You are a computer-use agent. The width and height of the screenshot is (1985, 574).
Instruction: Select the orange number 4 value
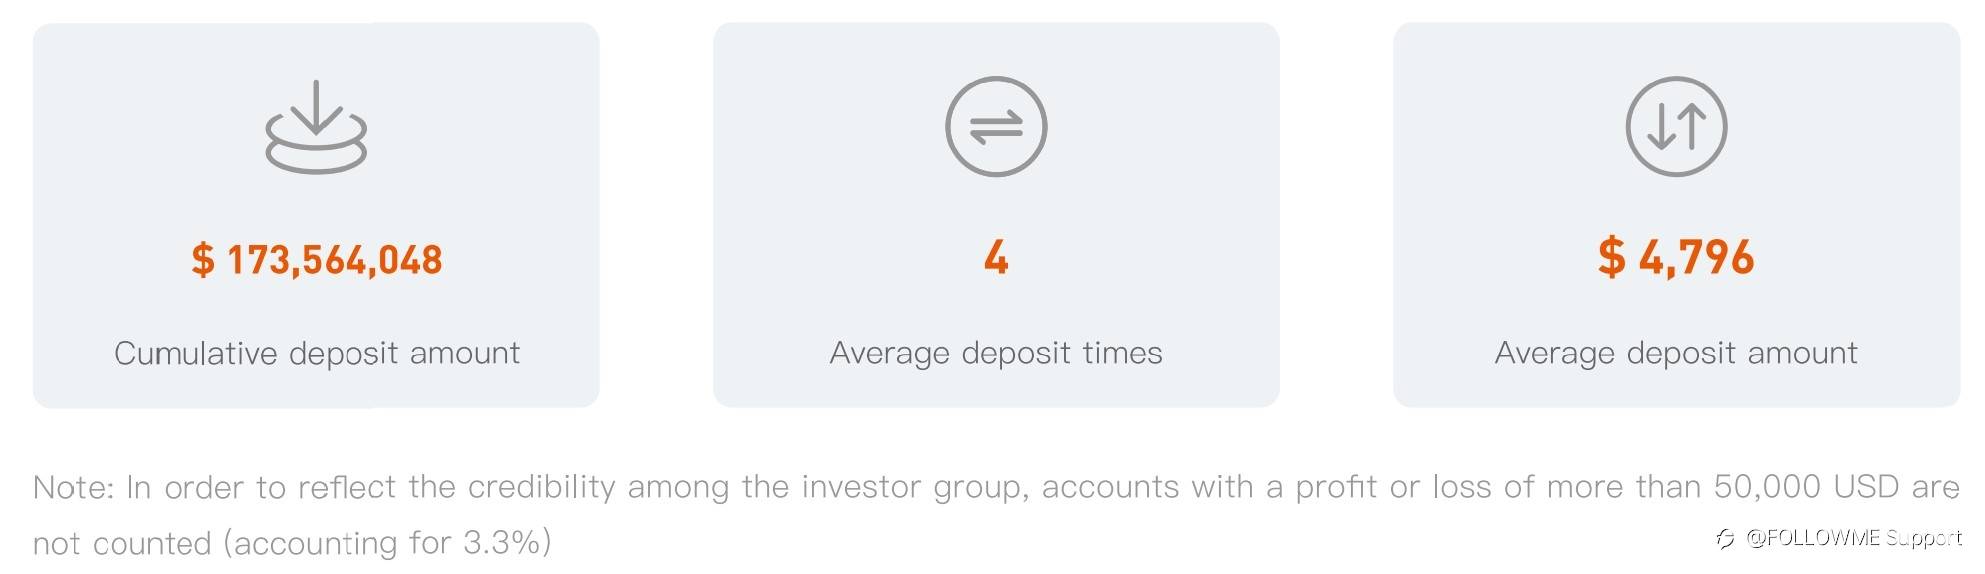tap(996, 257)
